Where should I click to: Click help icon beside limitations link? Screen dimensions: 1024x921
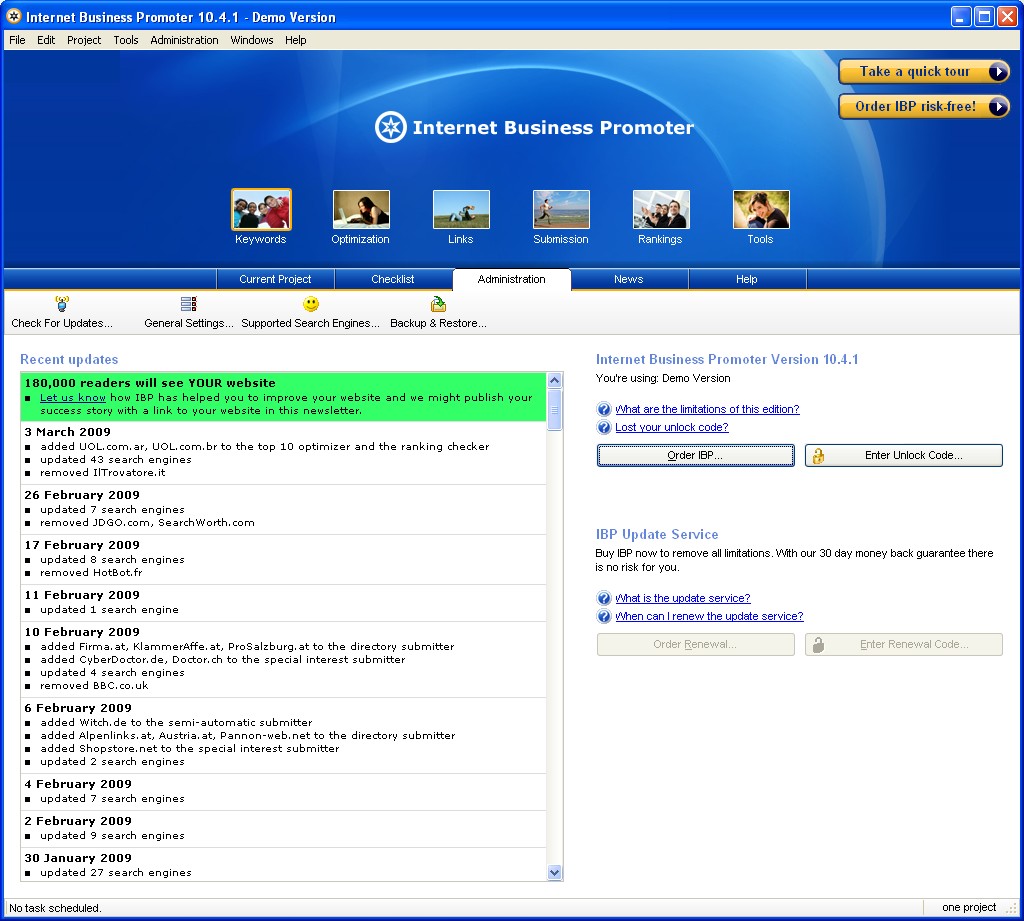click(x=604, y=410)
